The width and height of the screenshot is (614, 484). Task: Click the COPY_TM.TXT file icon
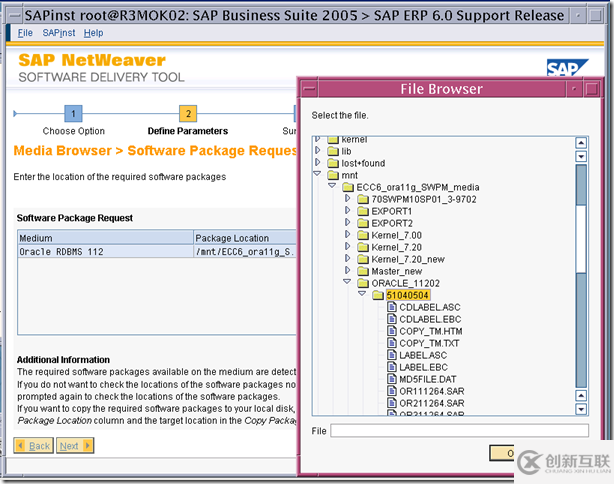[x=392, y=343]
